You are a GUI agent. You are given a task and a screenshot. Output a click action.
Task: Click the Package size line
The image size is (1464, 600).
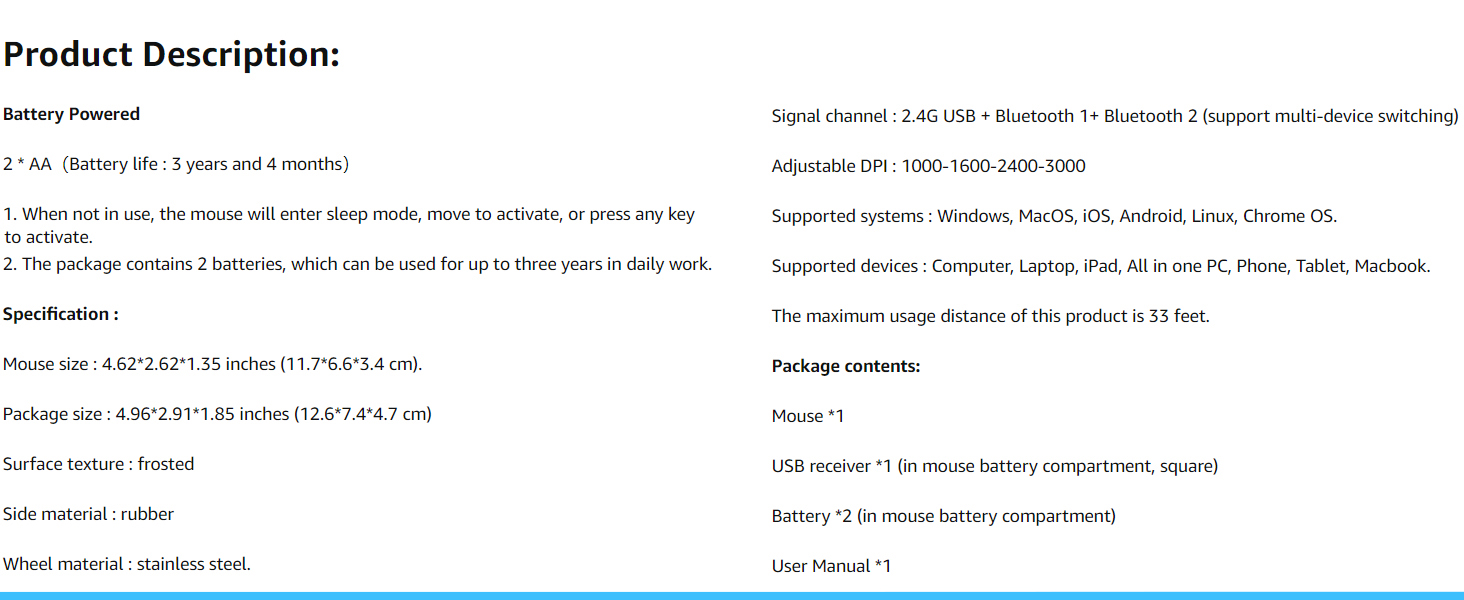coord(217,414)
